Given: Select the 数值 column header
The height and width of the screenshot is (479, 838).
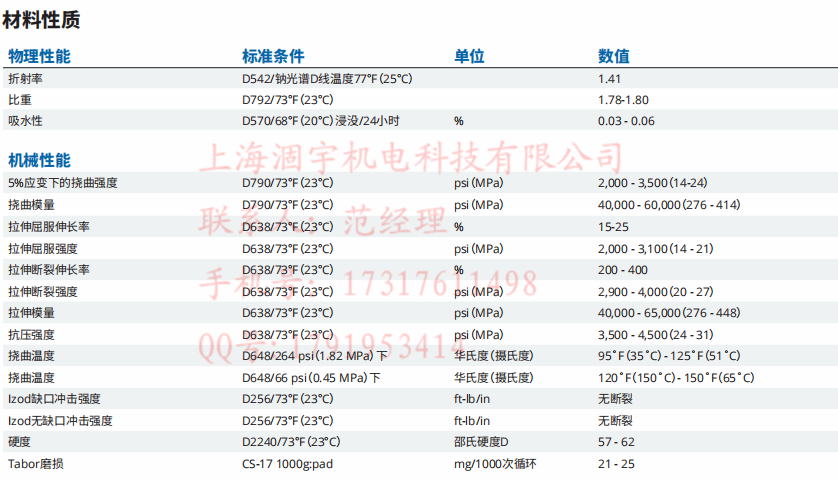Looking at the screenshot, I should (614, 56).
